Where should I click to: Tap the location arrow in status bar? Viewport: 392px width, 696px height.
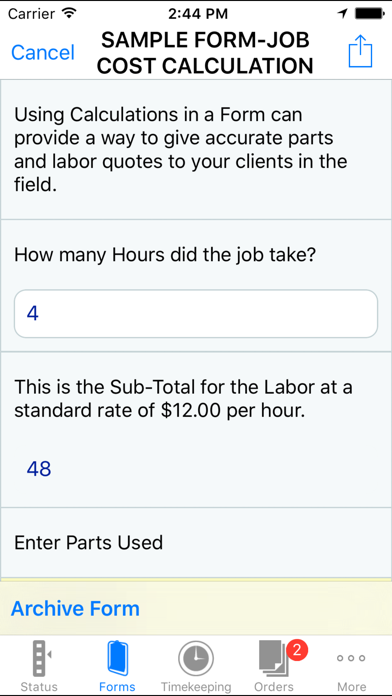point(342,13)
